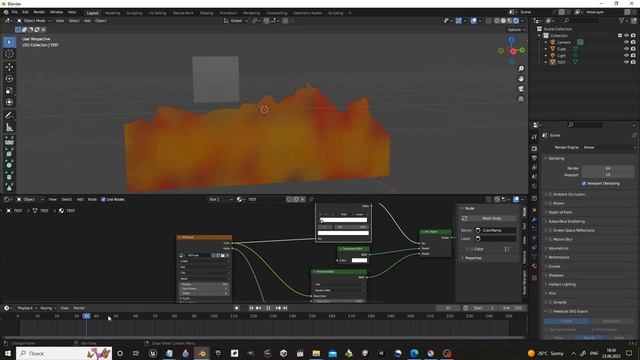Image resolution: width=640 pixels, height=360 pixels.
Task: Select the Move tool in viewport toolbar
Action: (x=9, y=67)
